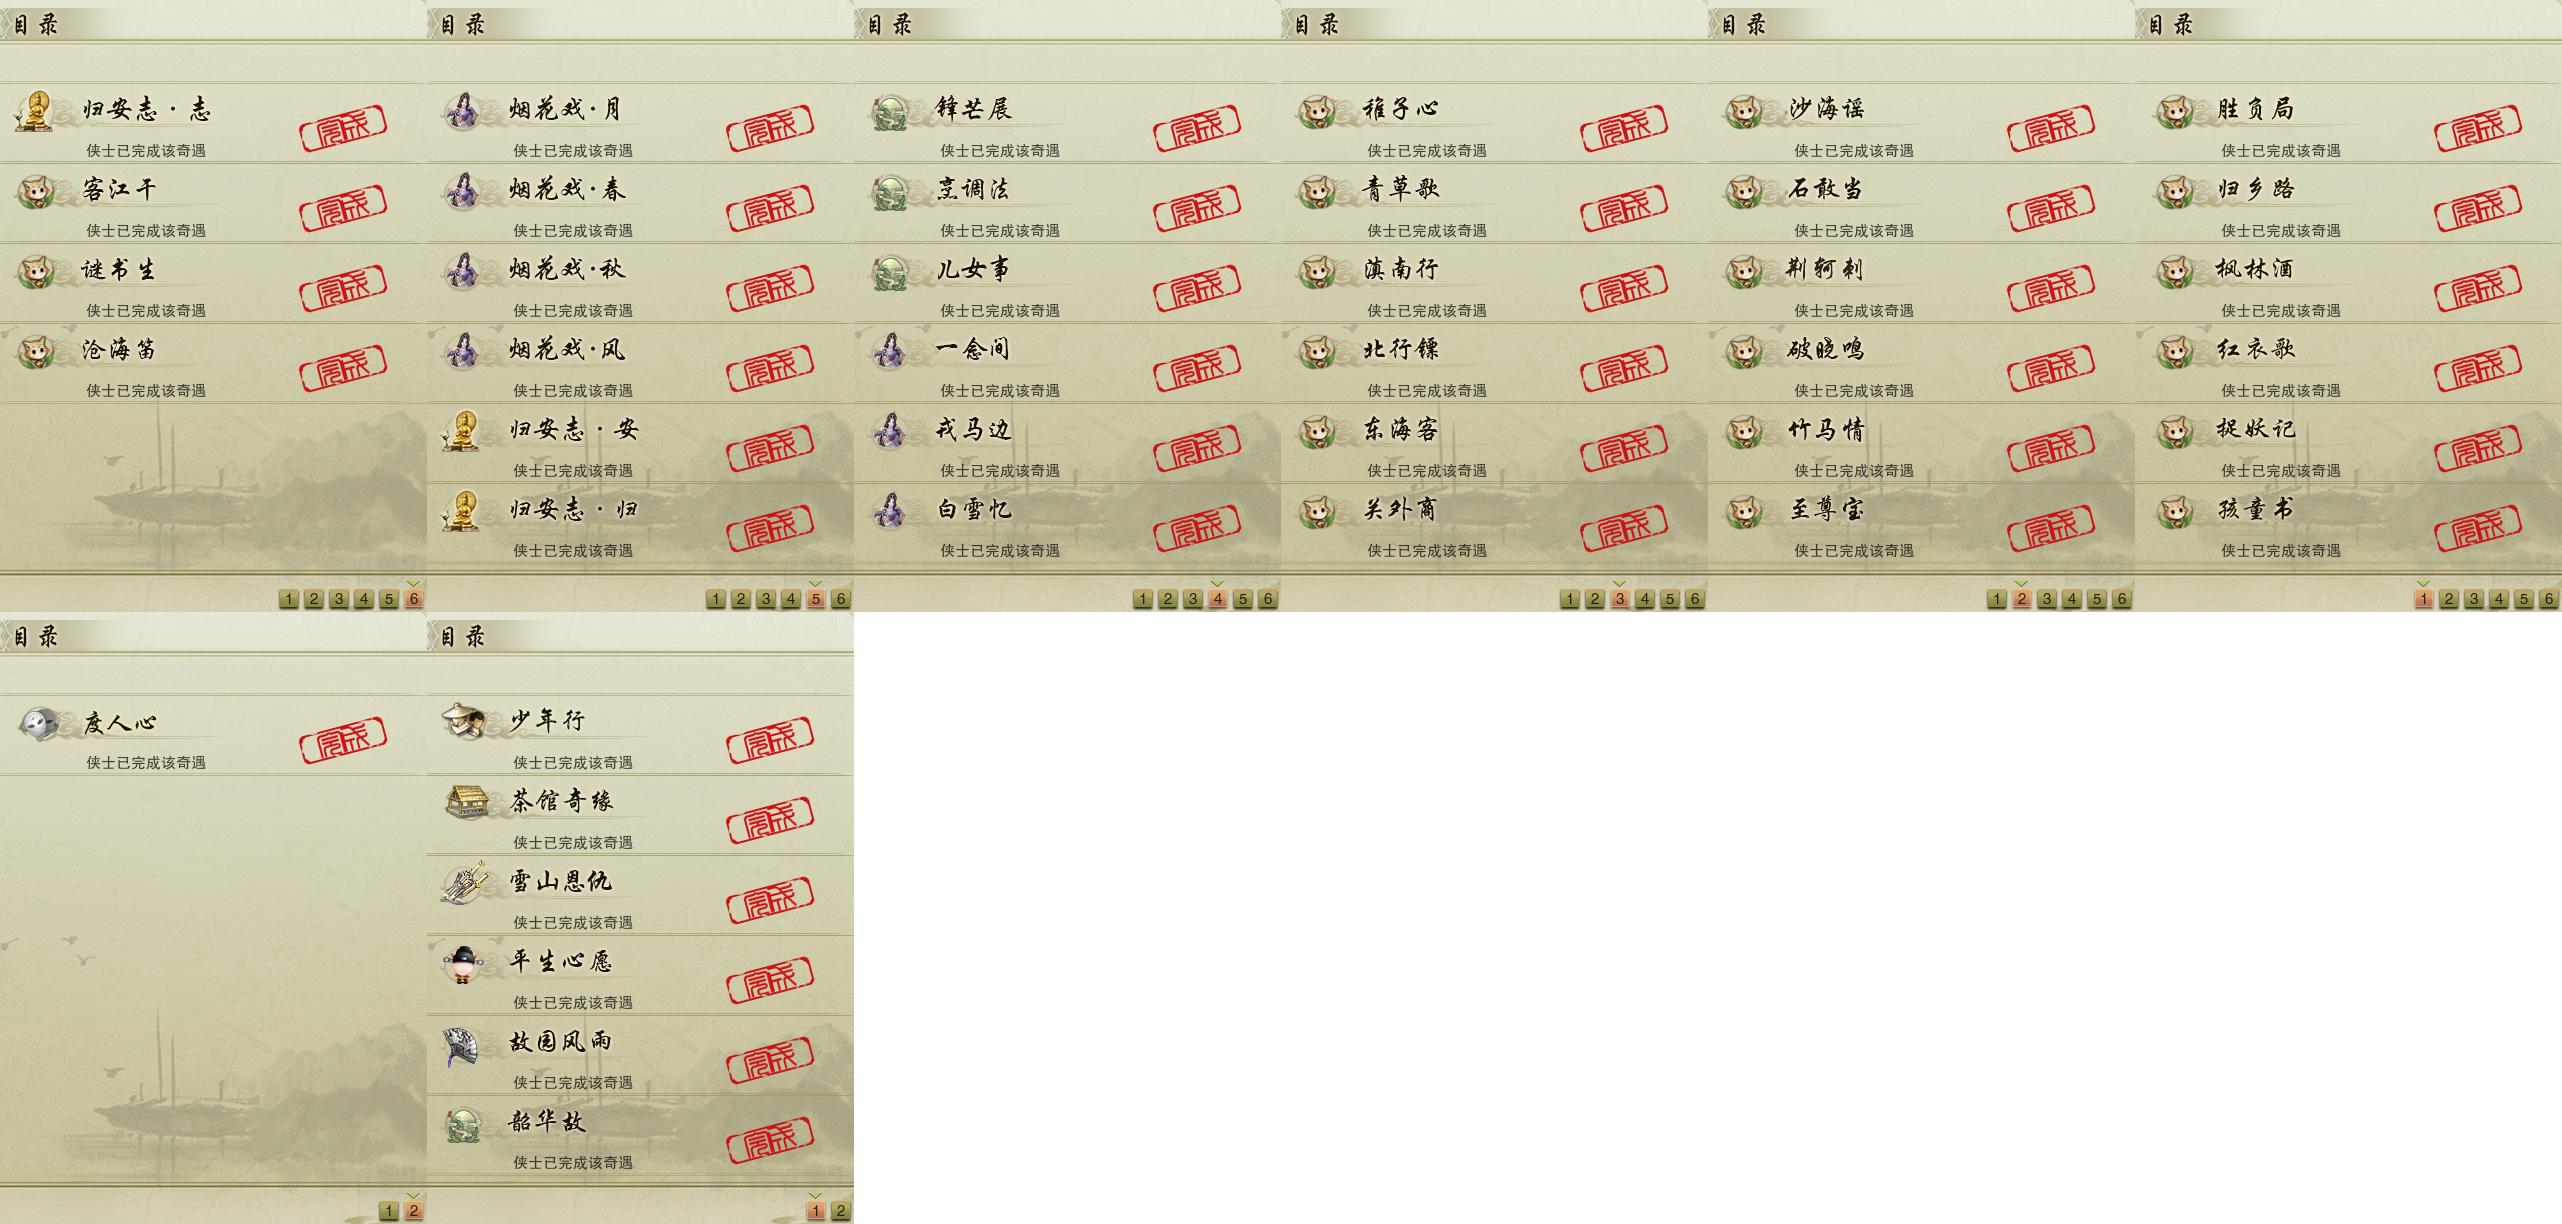Click the golden Buddha icon beside 归安志·志
The height and width of the screenshot is (1224, 2562).
pyautogui.click(x=35, y=111)
